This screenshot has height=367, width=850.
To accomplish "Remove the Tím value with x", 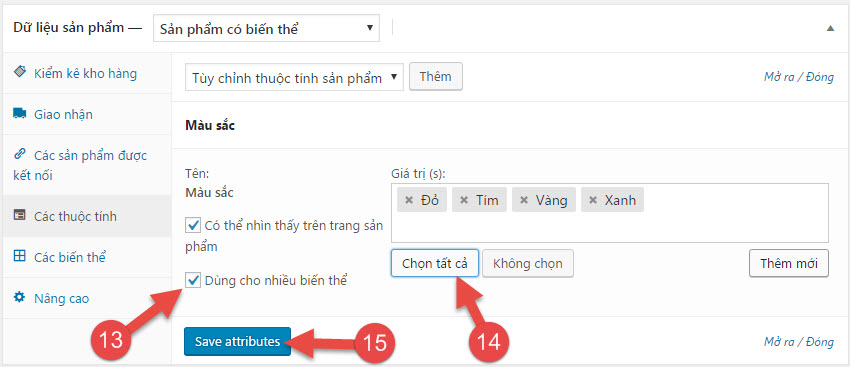I will 464,201.
